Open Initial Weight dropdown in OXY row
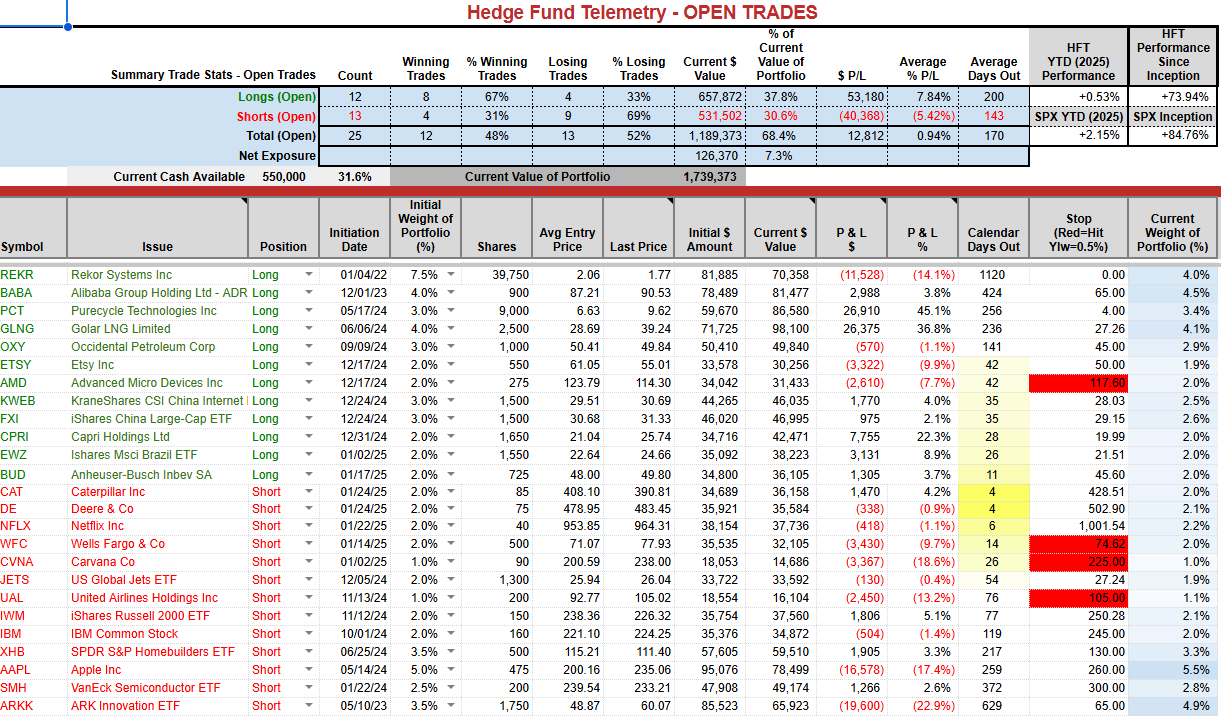 point(451,347)
